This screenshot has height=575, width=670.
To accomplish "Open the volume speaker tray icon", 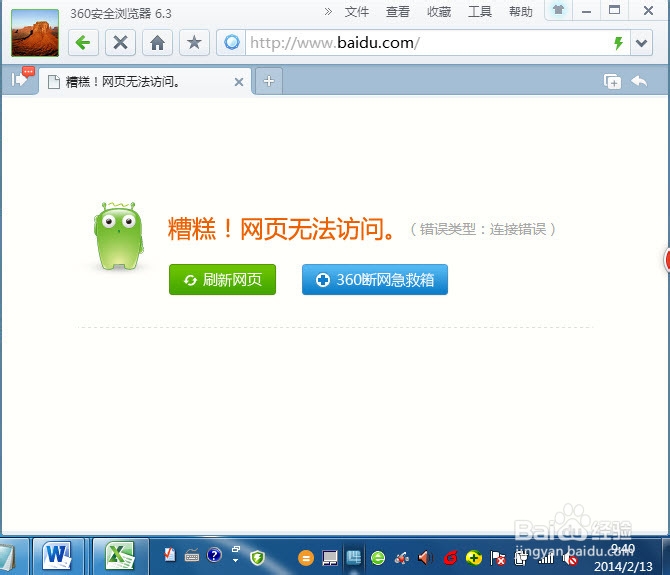I will point(425,557).
